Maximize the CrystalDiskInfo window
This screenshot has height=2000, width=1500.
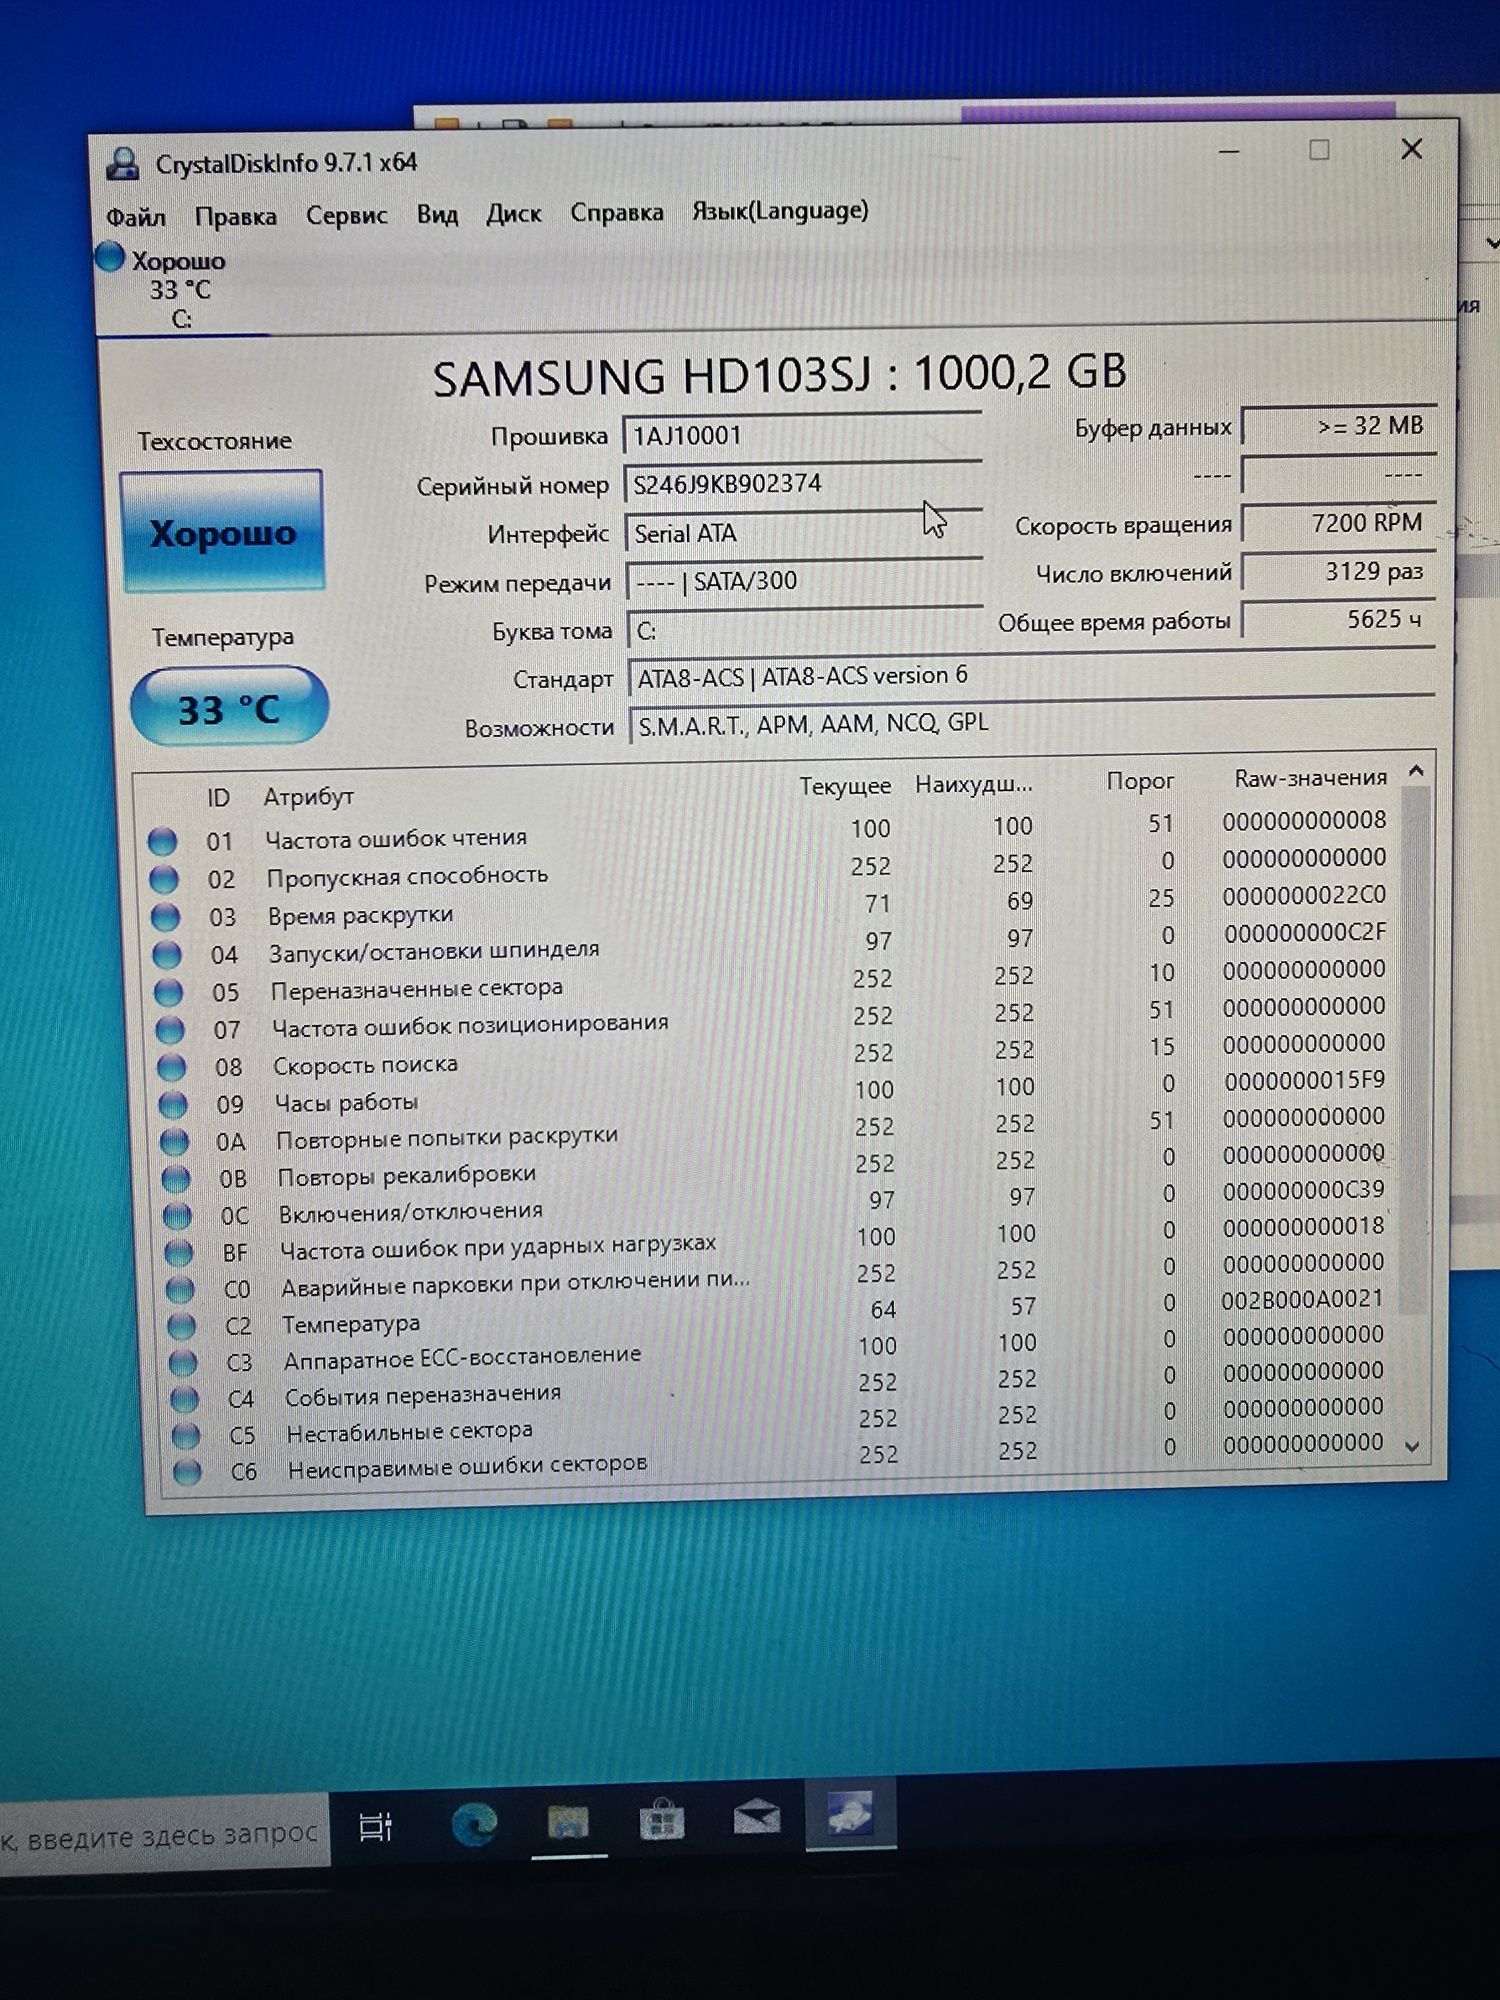1320,150
